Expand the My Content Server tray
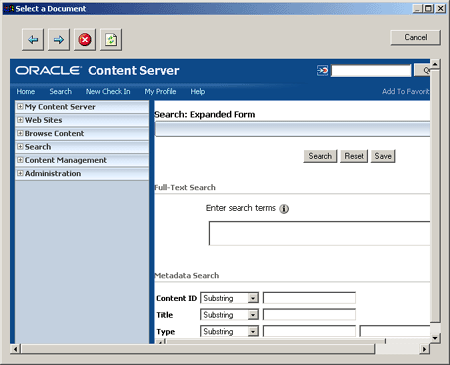 (20, 107)
